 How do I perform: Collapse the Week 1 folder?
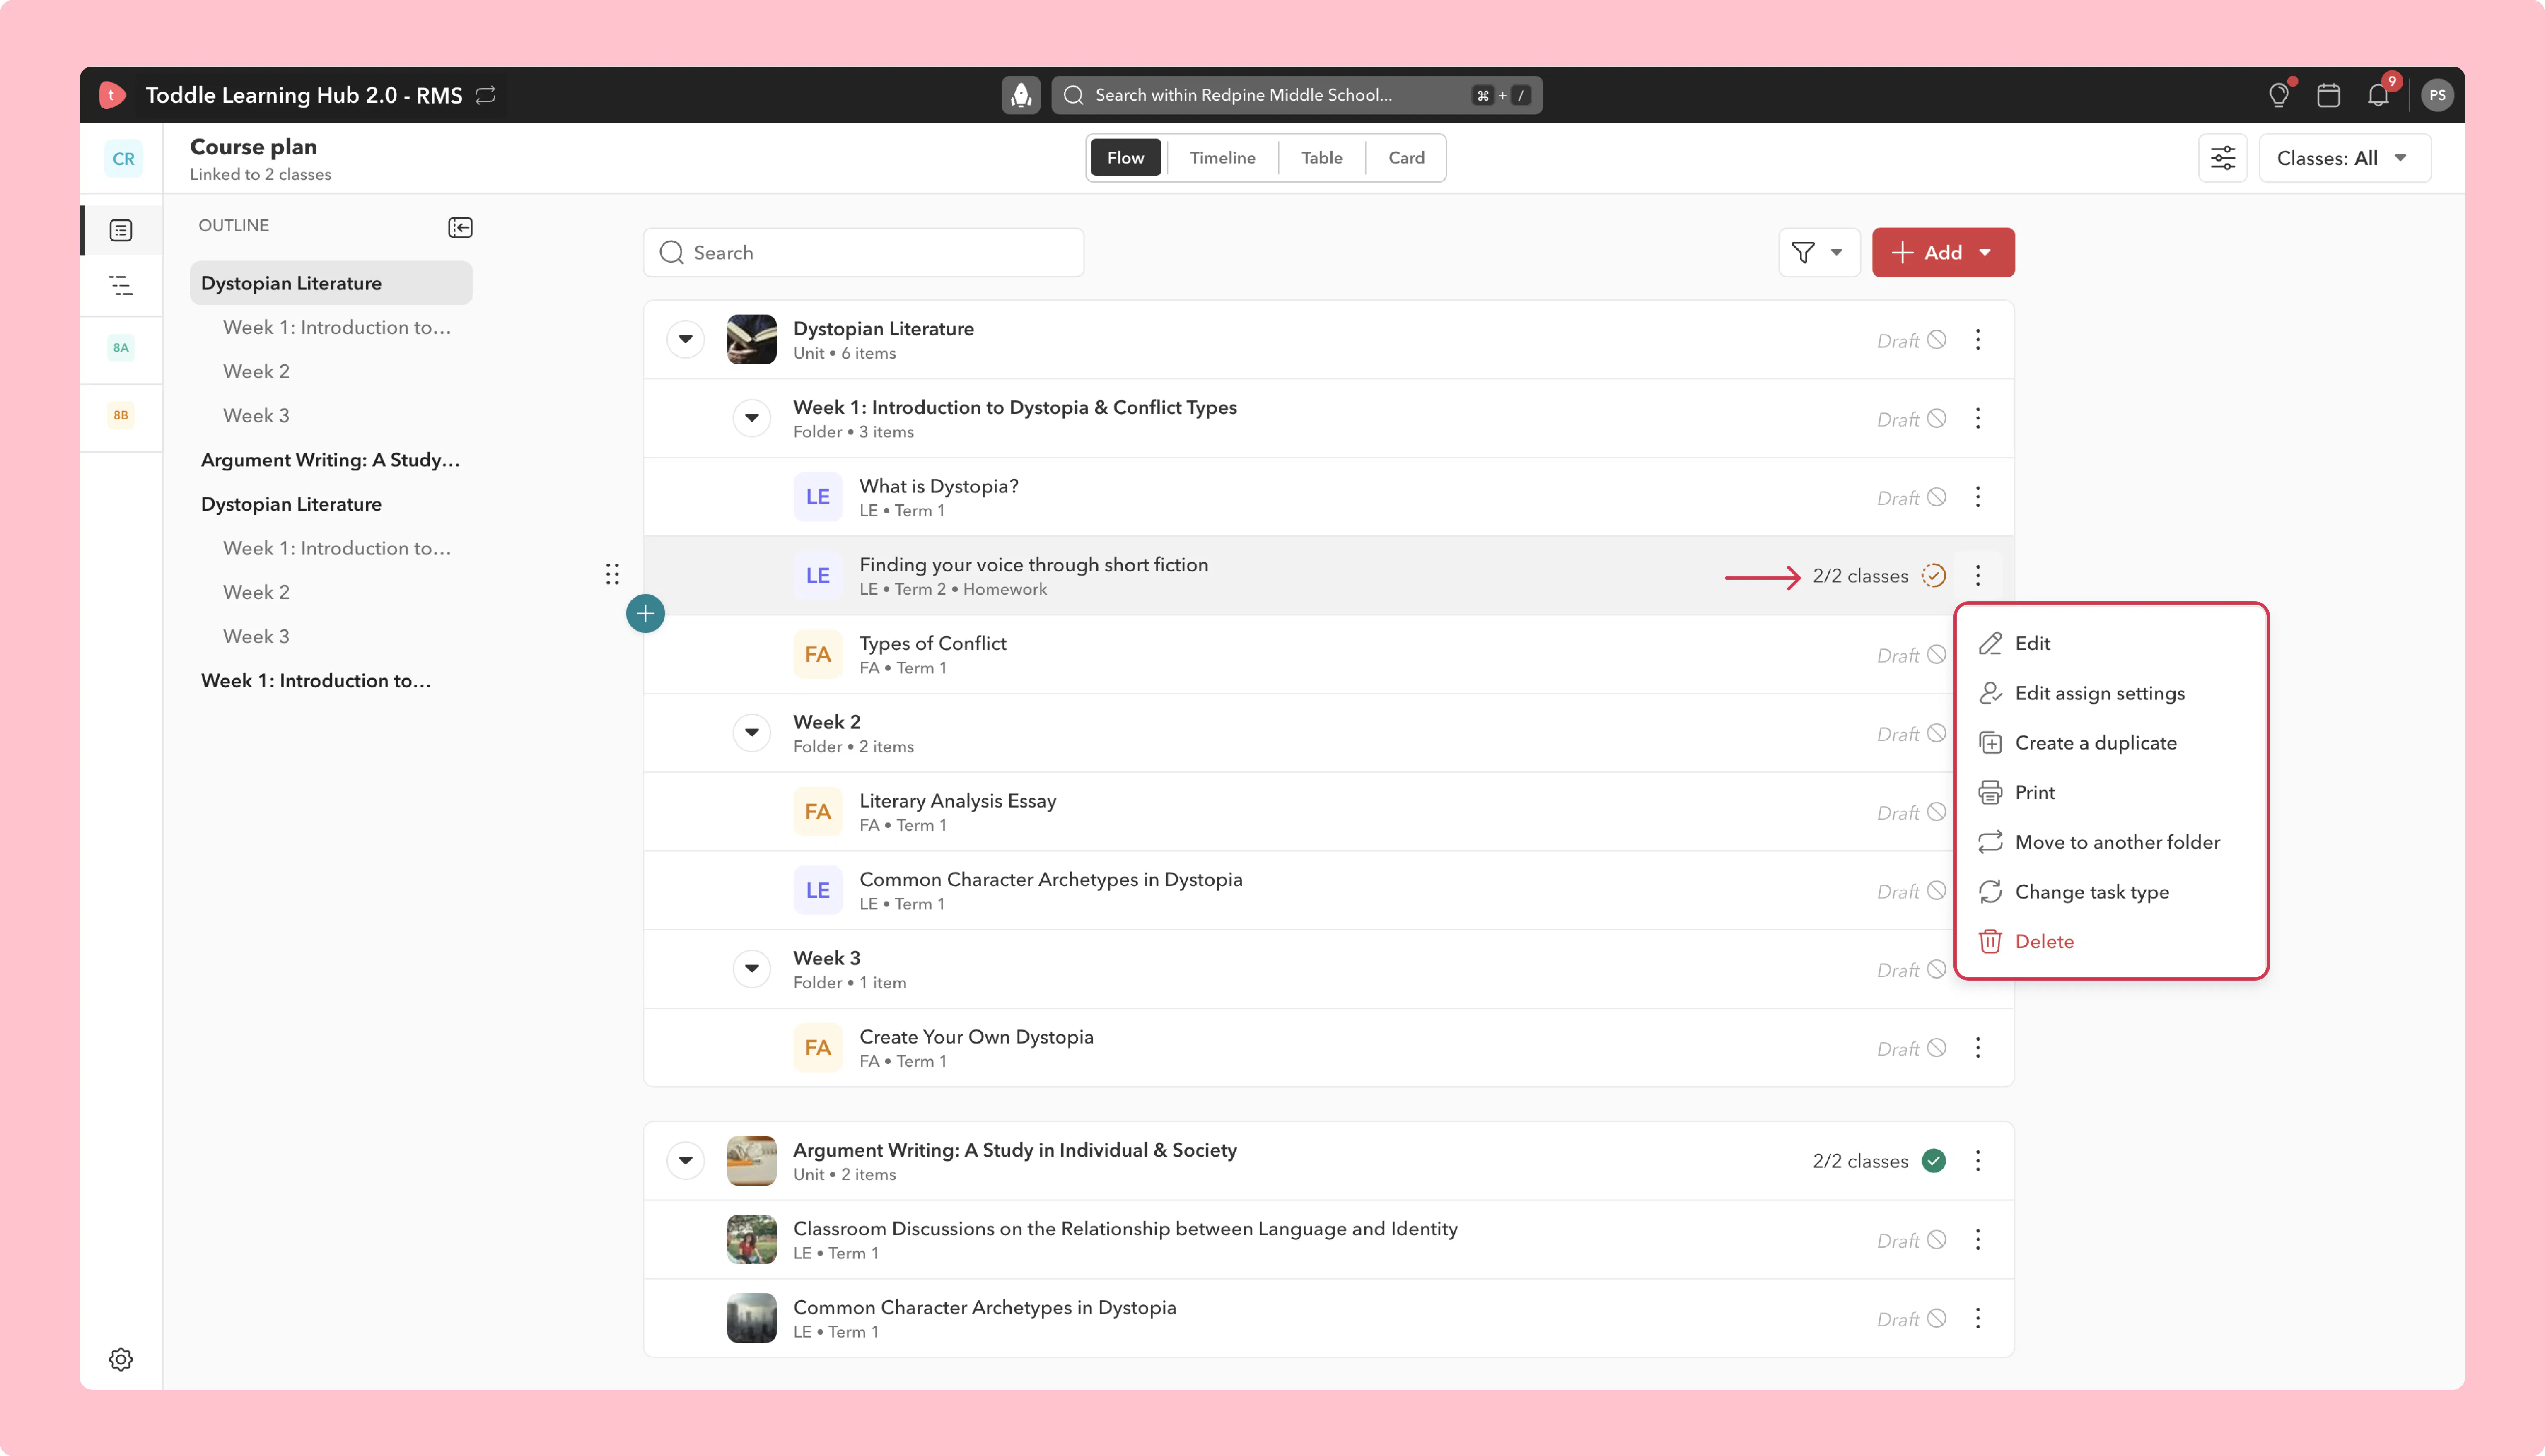[x=751, y=418]
